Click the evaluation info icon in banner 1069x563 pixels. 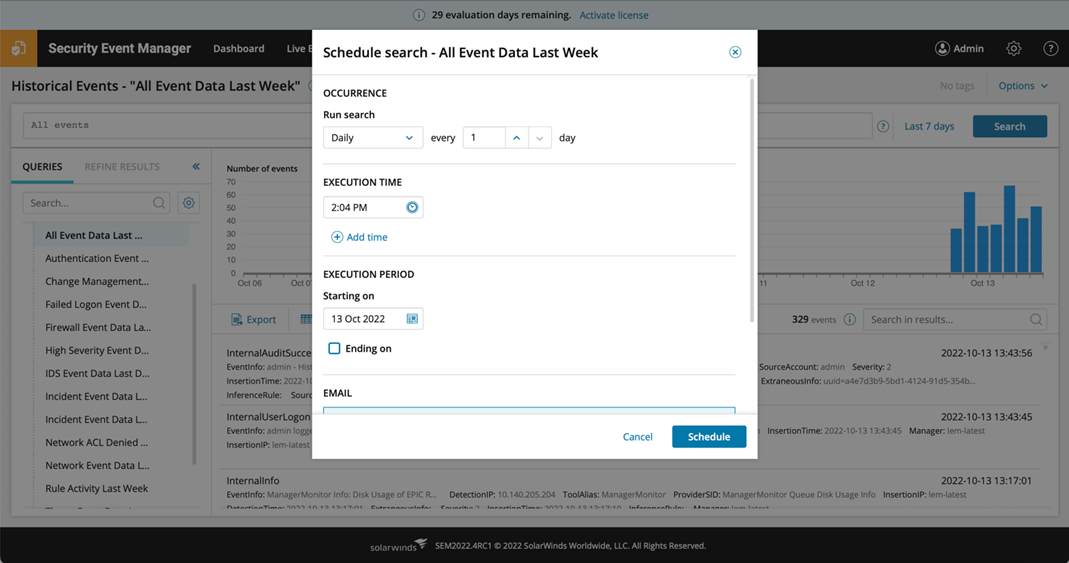(419, 15)
